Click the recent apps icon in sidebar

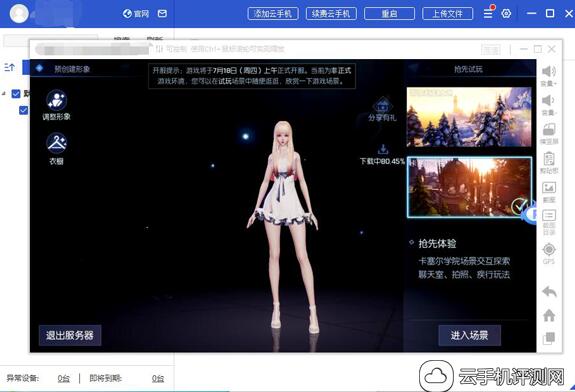[x=549, y=338]
